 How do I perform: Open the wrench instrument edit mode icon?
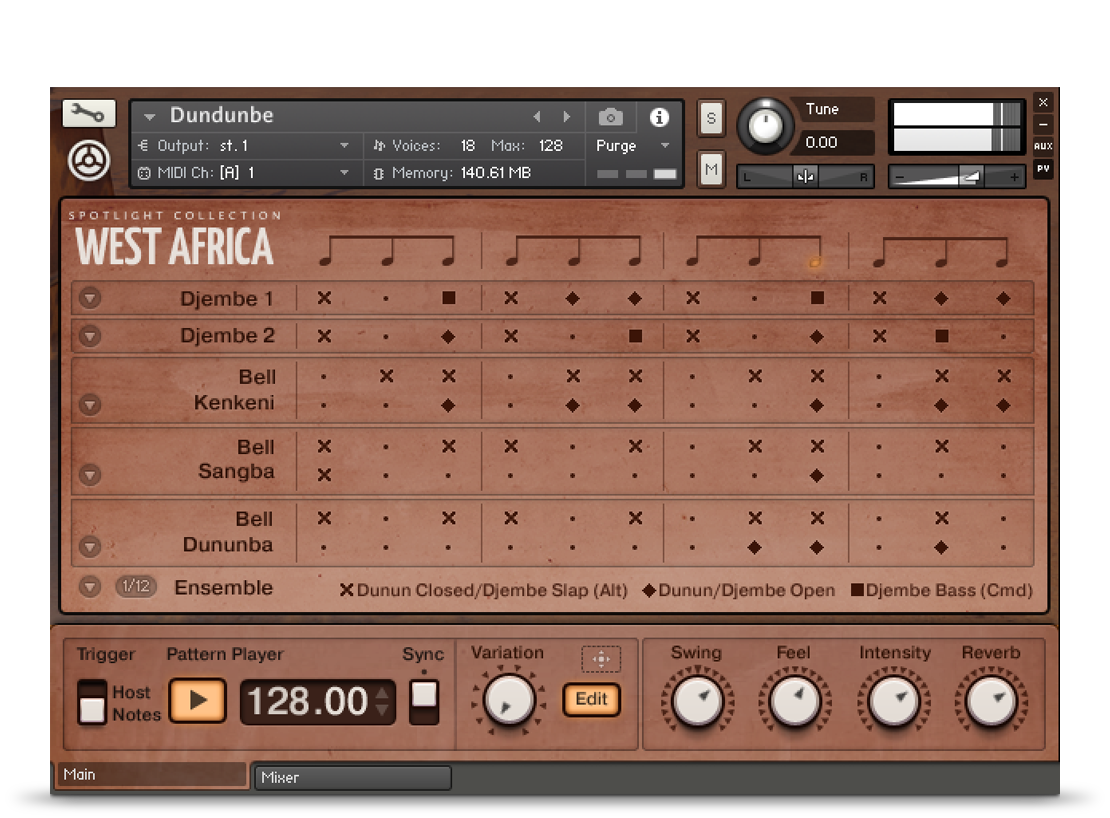tap(88, 113)
